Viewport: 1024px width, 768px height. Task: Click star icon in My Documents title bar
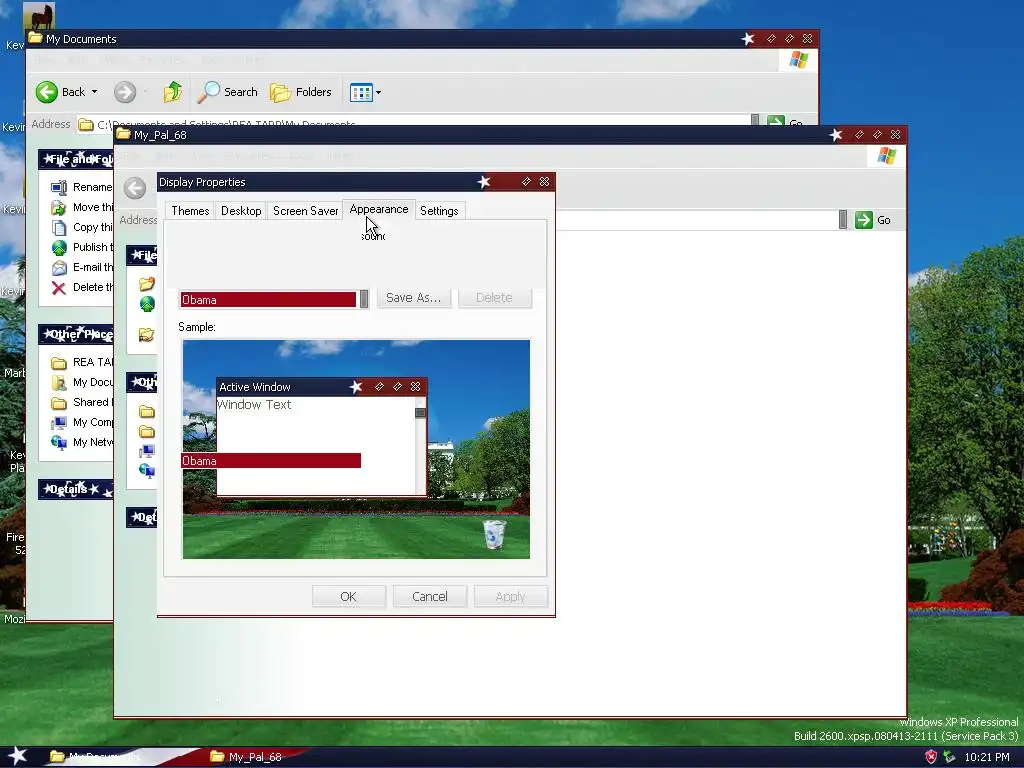pos(748,39)
